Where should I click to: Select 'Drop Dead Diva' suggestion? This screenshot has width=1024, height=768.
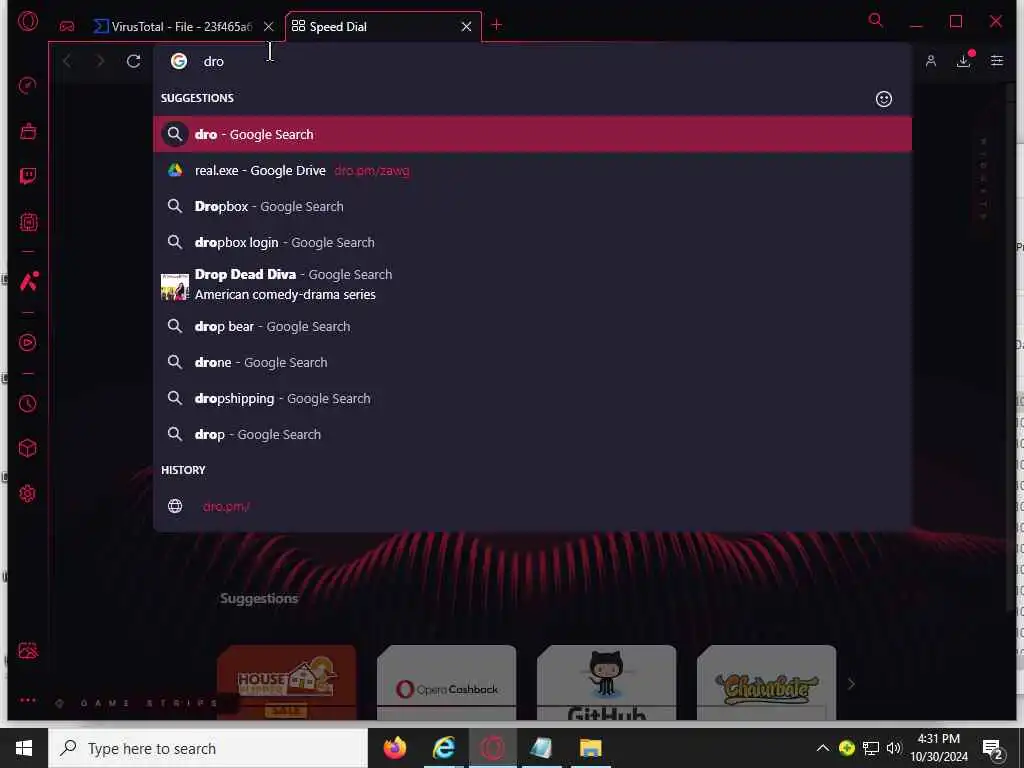532,284
